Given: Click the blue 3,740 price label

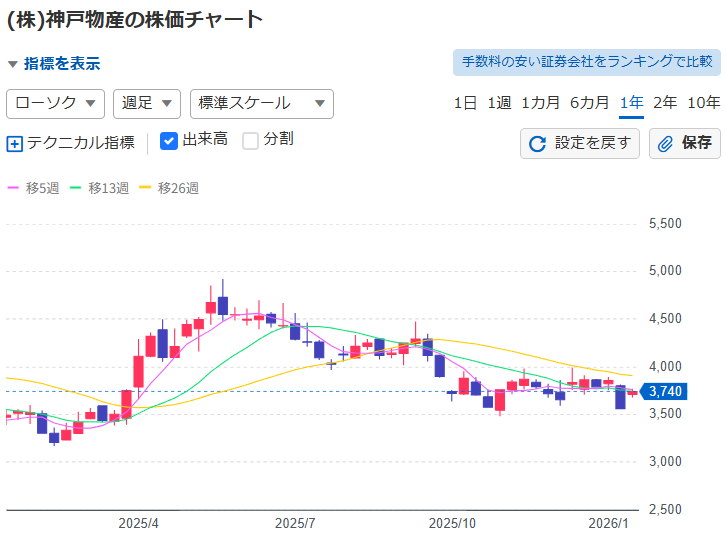Looking at the screenshot, I should [x=665, y=391].
